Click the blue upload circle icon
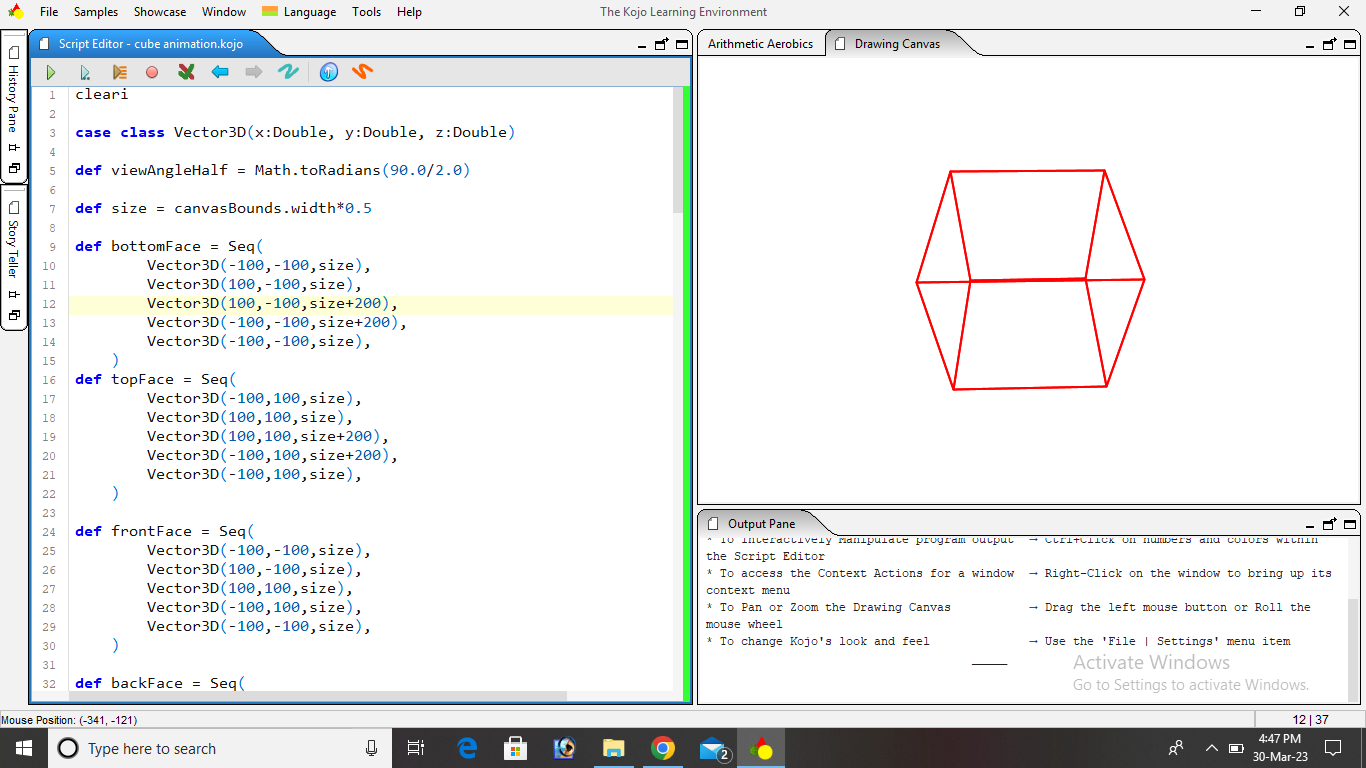 [x=329, y=72]
